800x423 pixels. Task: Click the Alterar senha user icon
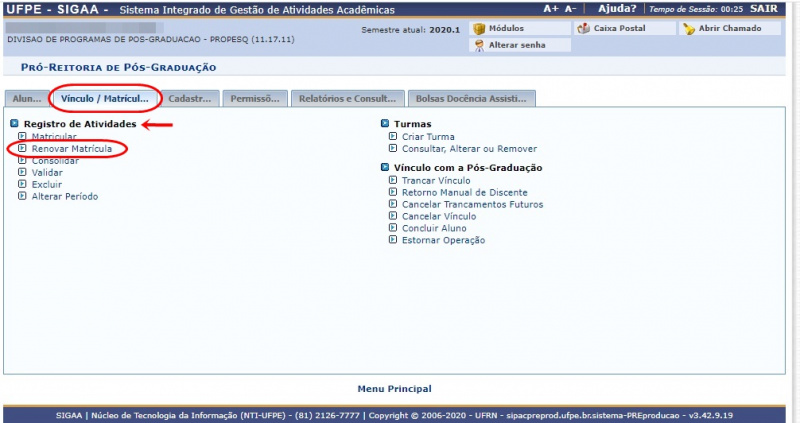[x=479, y=45]
